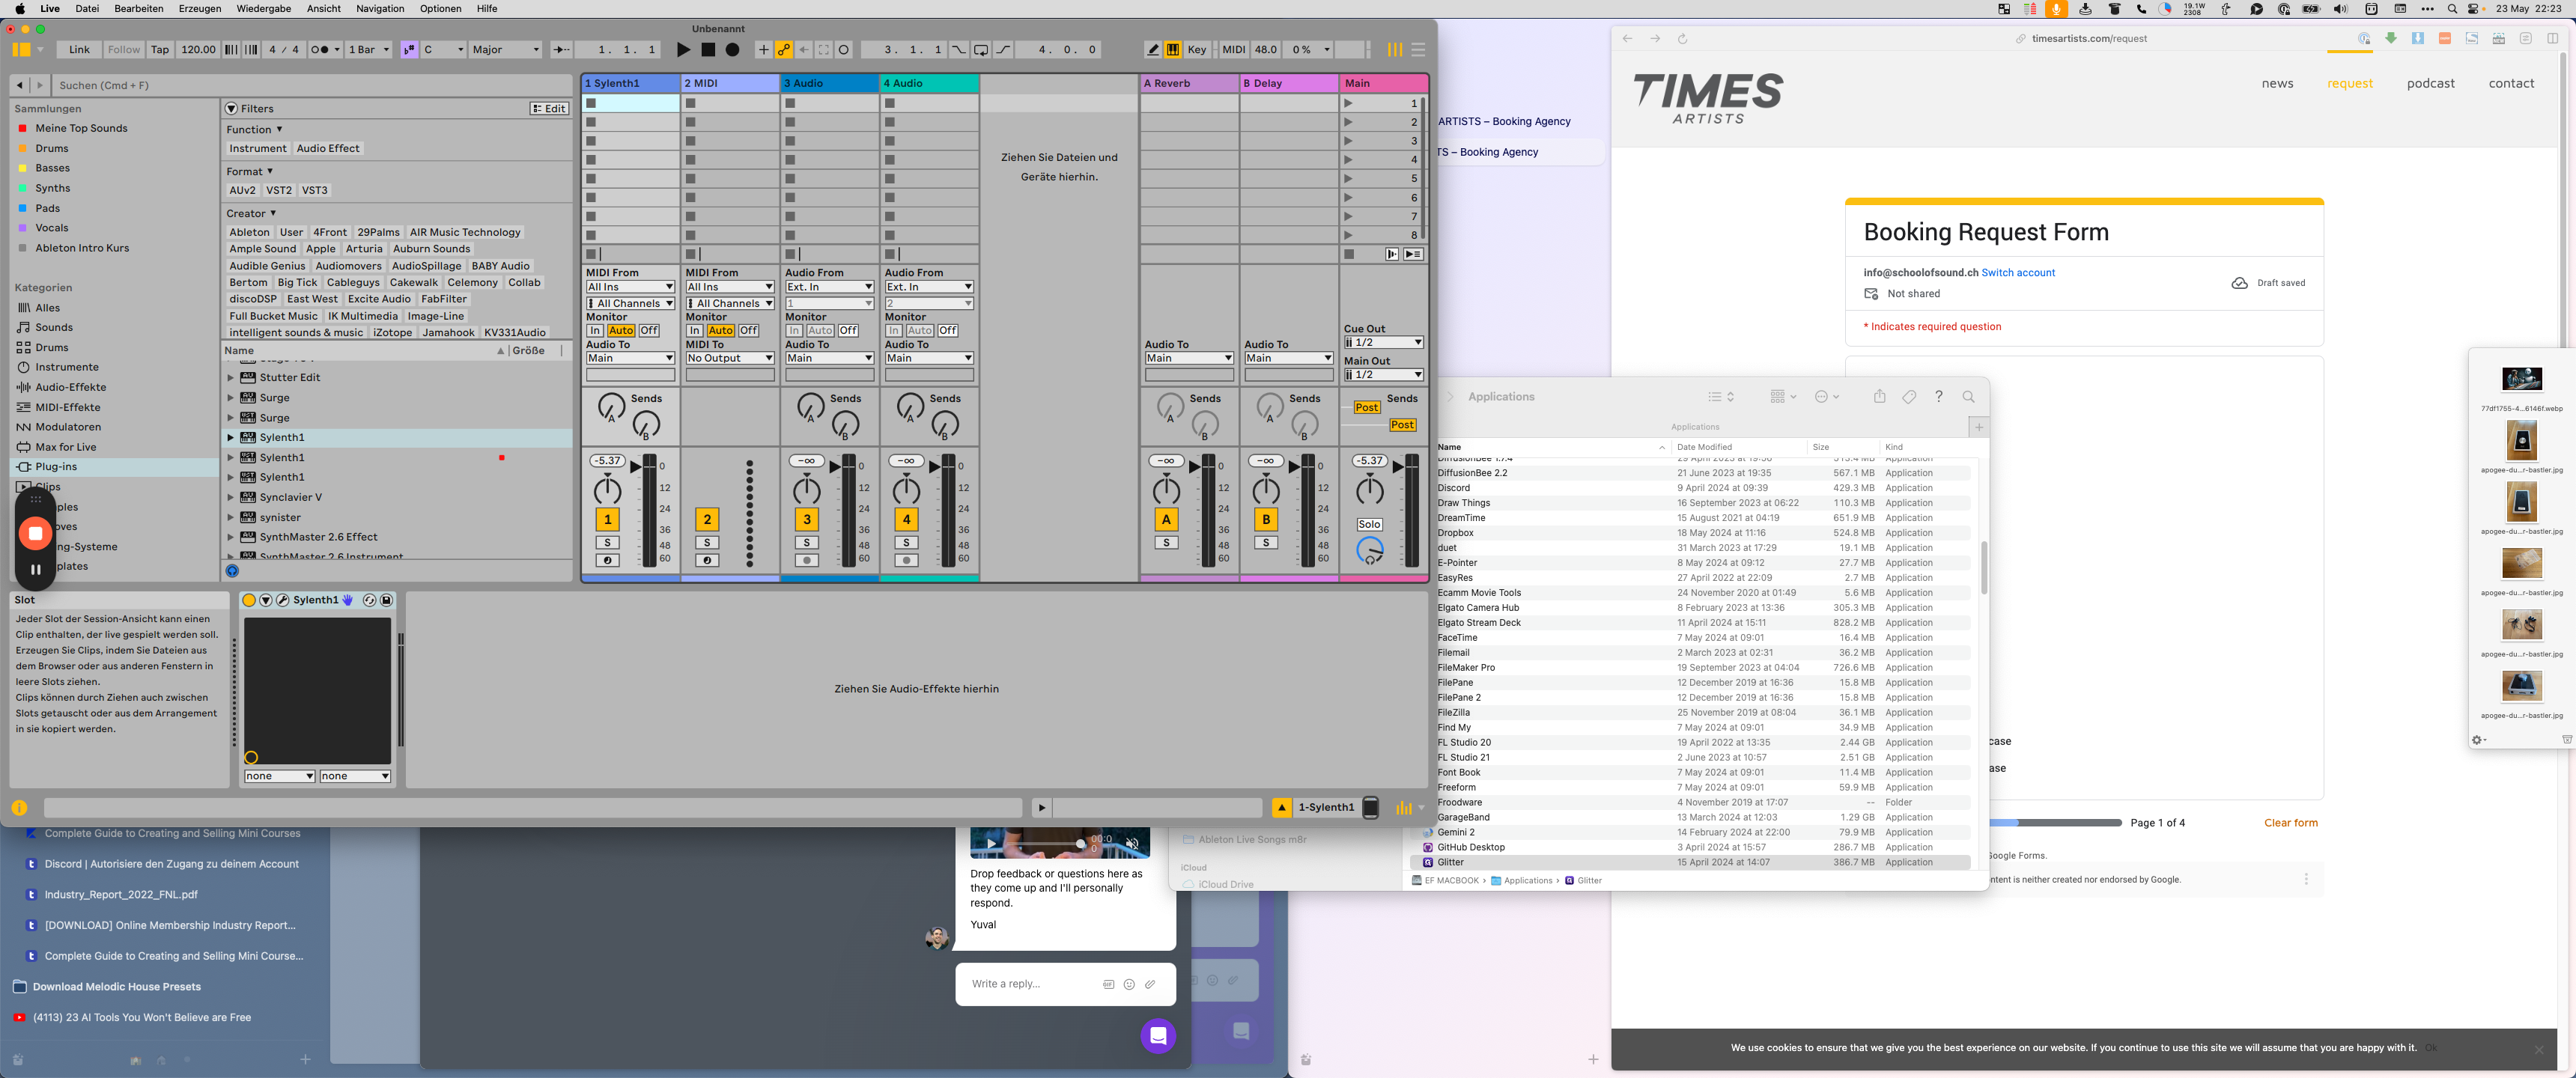This screenshot has width=2576, height=1078.
Task: Deactivate the A Reverb return track activator
Action: point(1166,519)
